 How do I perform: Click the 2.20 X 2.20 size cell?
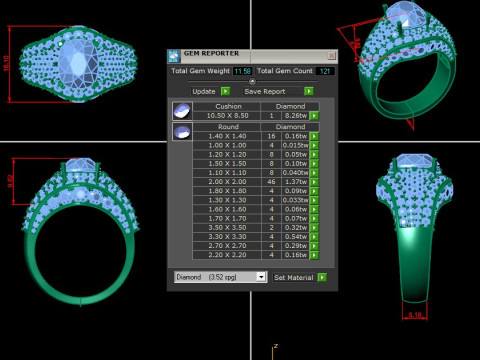pyautogui.click(x=227, y=255)
